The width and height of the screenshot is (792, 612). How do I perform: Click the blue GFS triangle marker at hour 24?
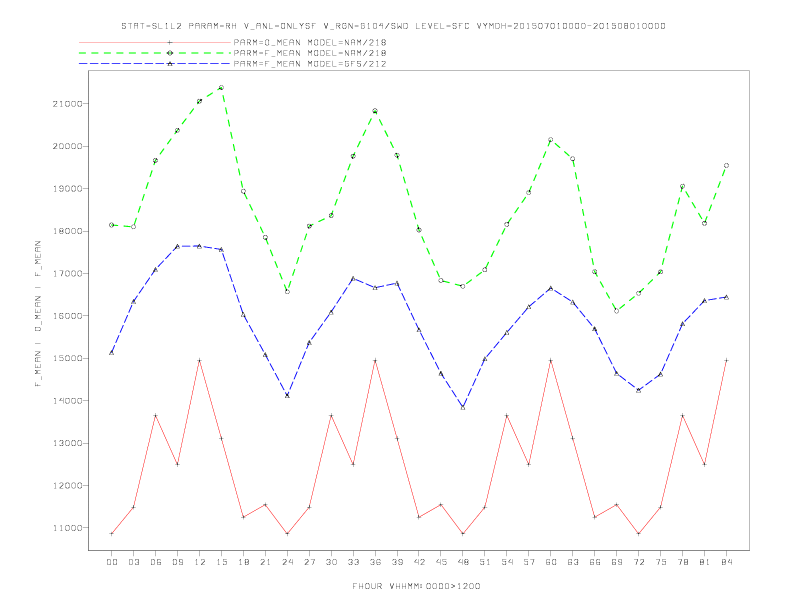coord(287,395)
